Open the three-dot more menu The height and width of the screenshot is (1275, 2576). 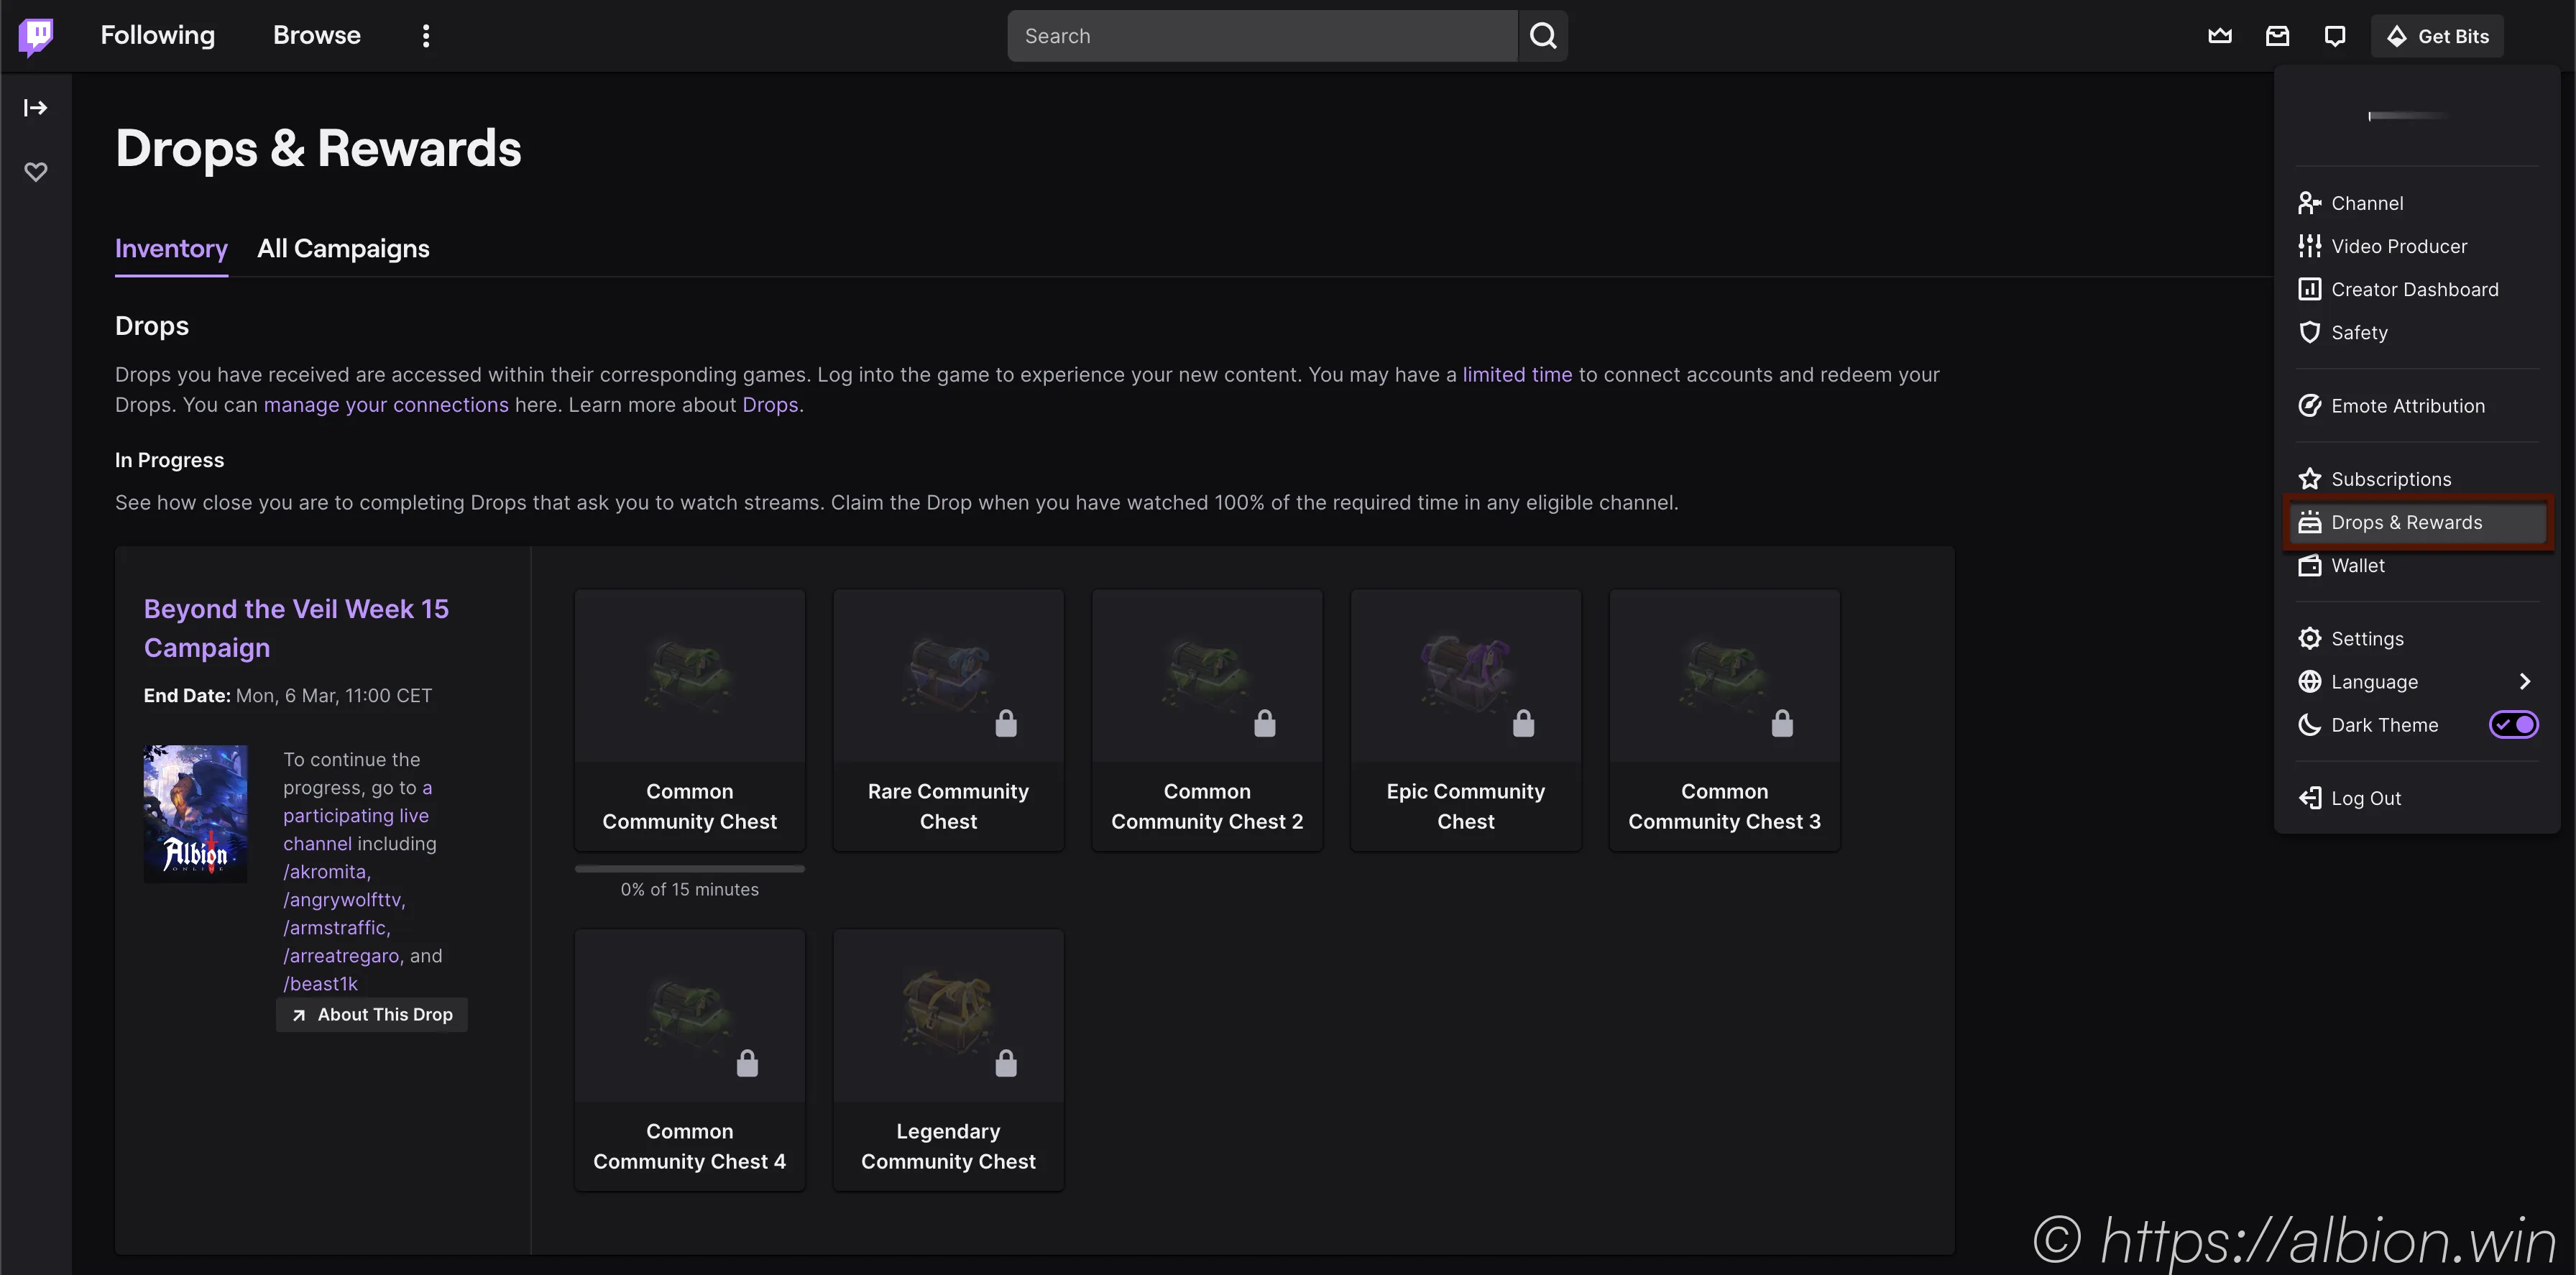tap(426, 36)
